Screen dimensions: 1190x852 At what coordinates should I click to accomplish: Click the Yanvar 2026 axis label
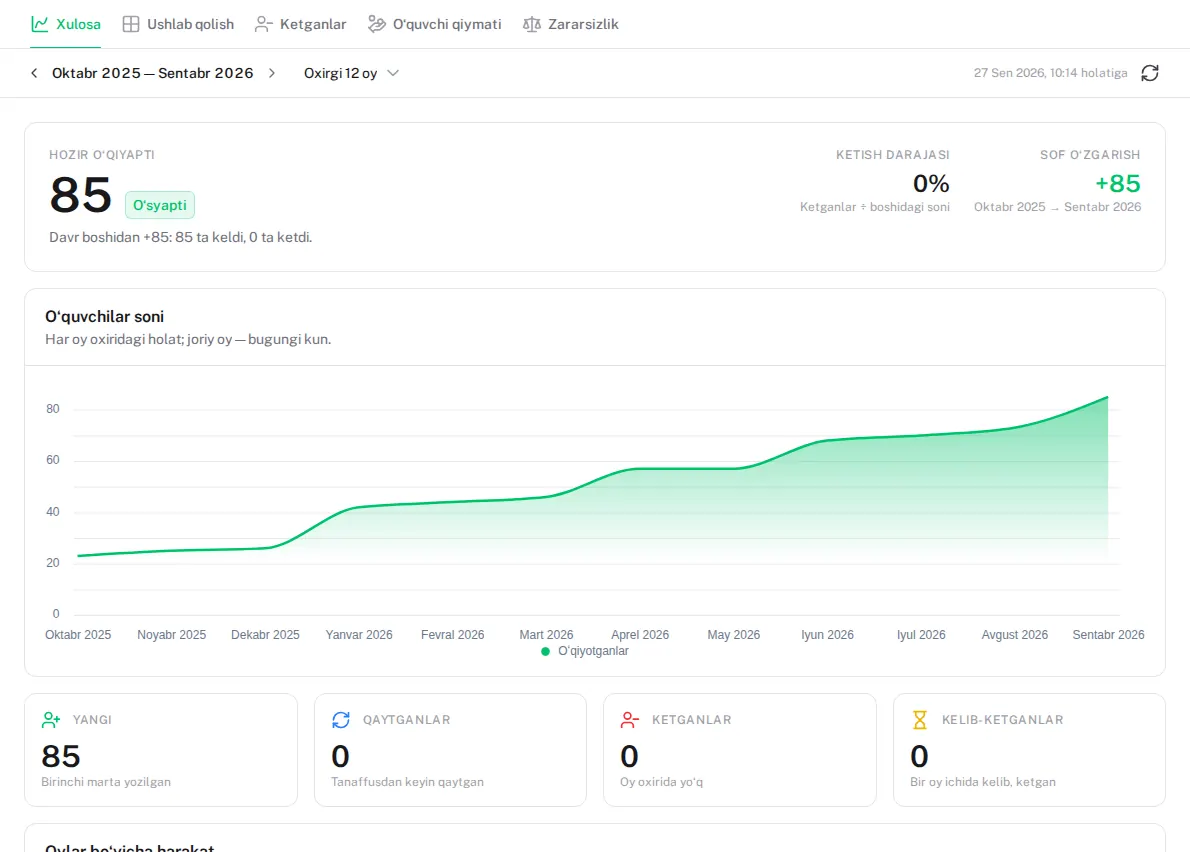click(x=359, y=634)
